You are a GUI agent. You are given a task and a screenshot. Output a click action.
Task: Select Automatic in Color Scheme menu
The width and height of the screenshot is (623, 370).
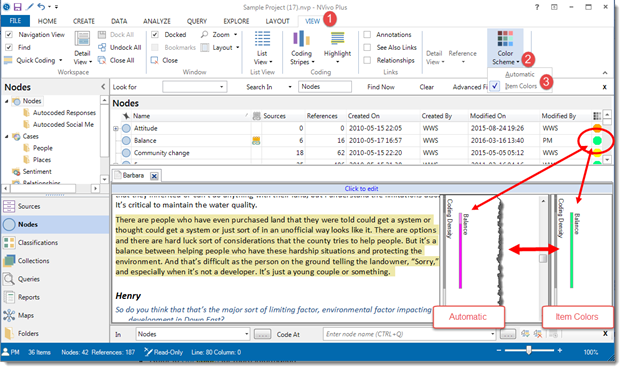(519, 74)
